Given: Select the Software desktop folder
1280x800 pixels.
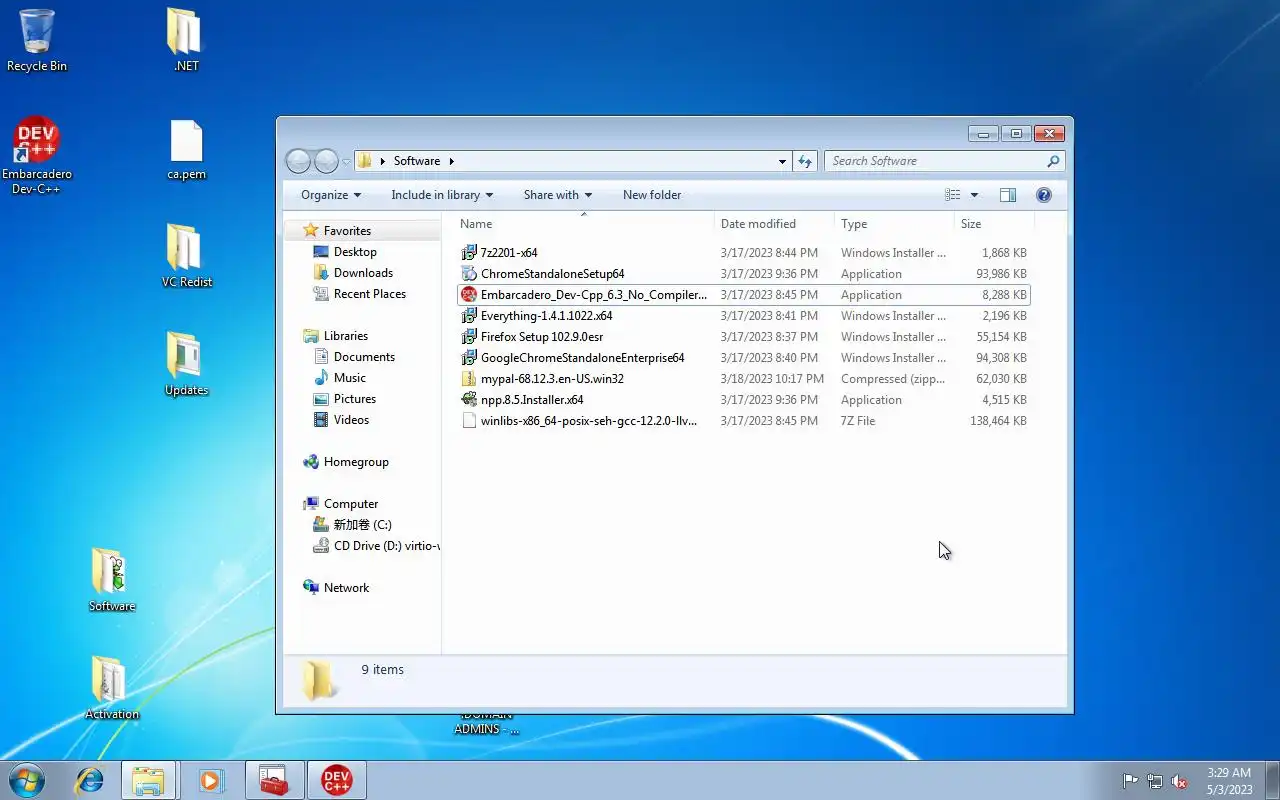Looking at the screenshot, I should (111, 580).
